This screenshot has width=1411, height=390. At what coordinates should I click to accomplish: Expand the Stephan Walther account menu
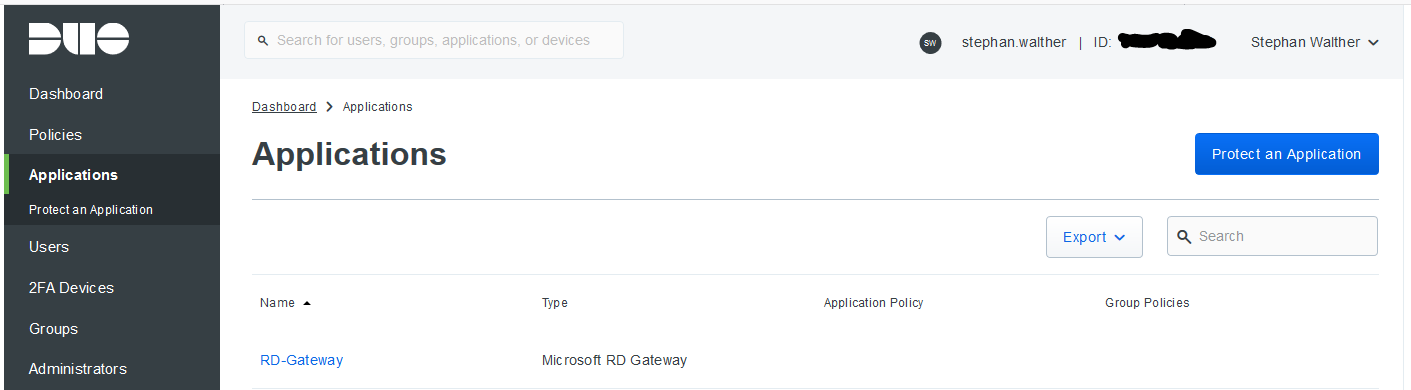coord(1315,42)
